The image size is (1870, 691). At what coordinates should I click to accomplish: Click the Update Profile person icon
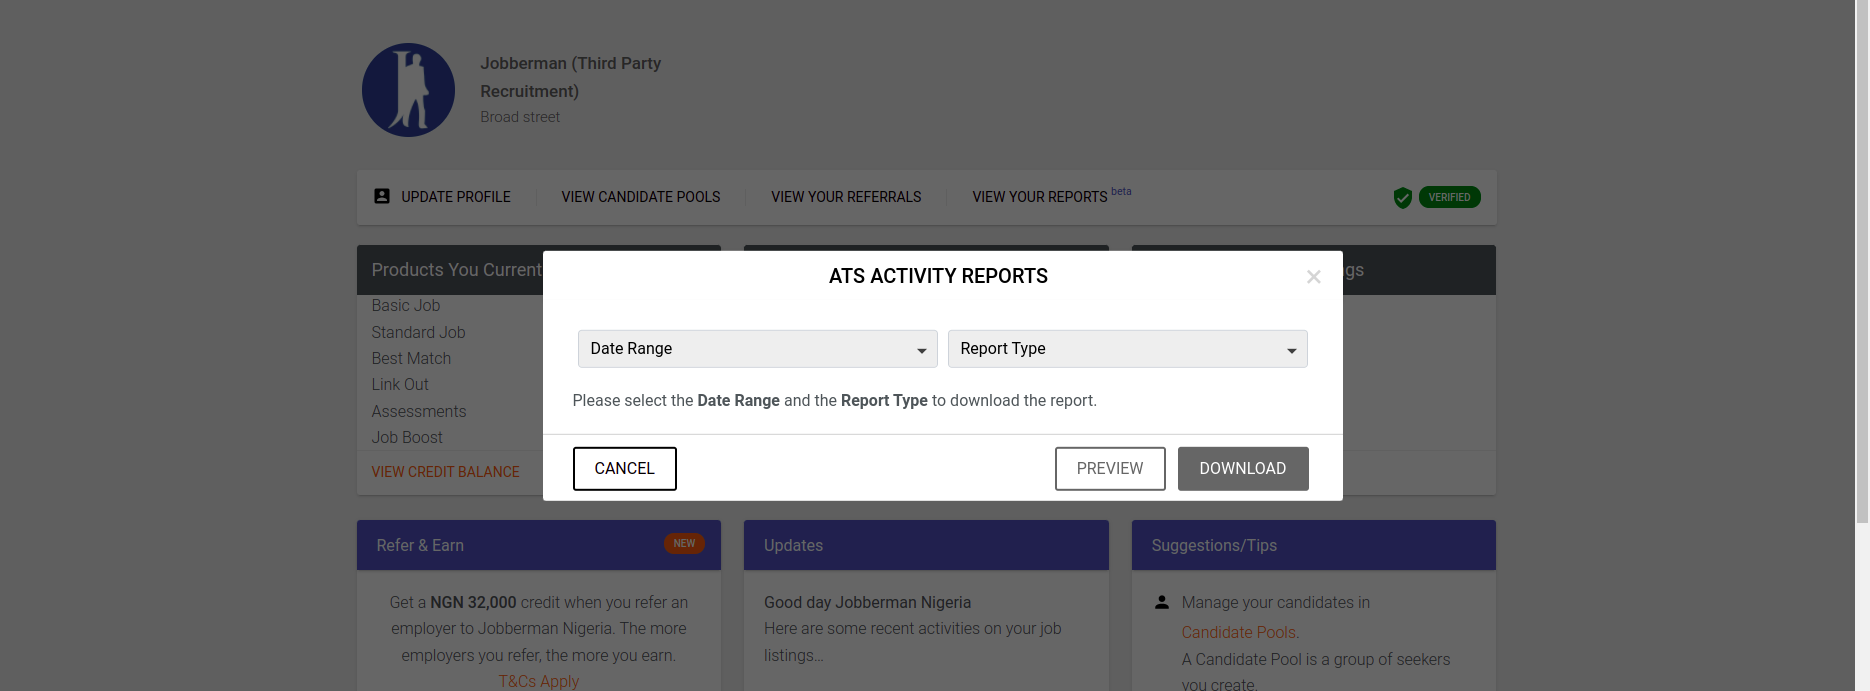click(382, 196)
